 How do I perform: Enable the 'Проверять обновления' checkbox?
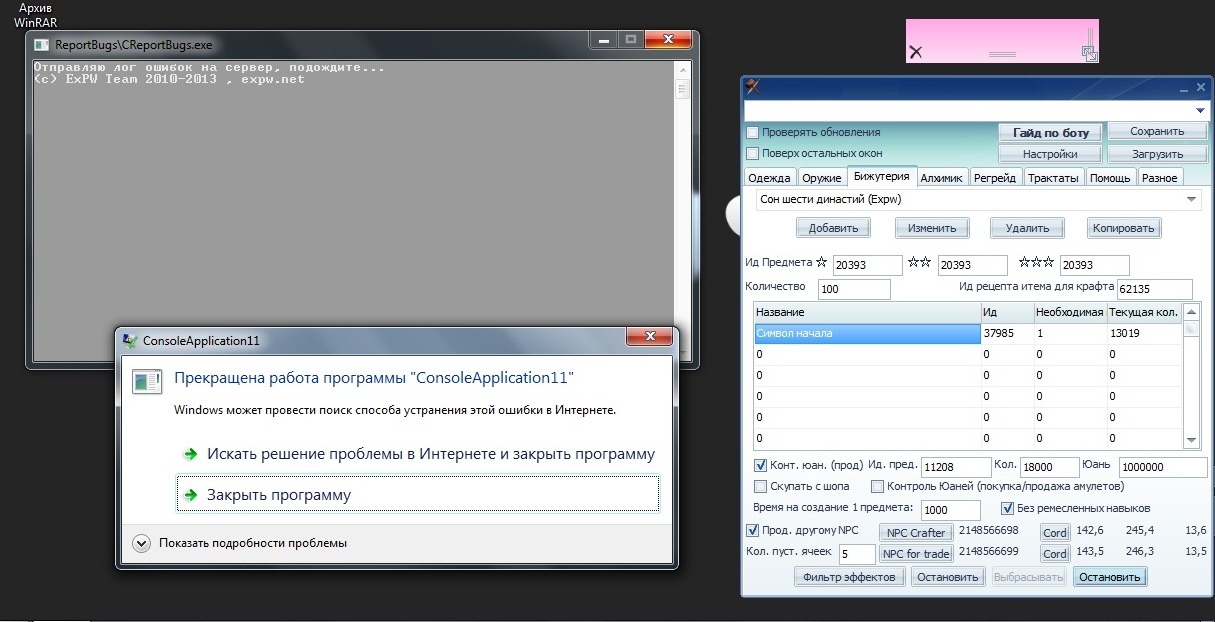pyautogui.click(x=753, y=132)
